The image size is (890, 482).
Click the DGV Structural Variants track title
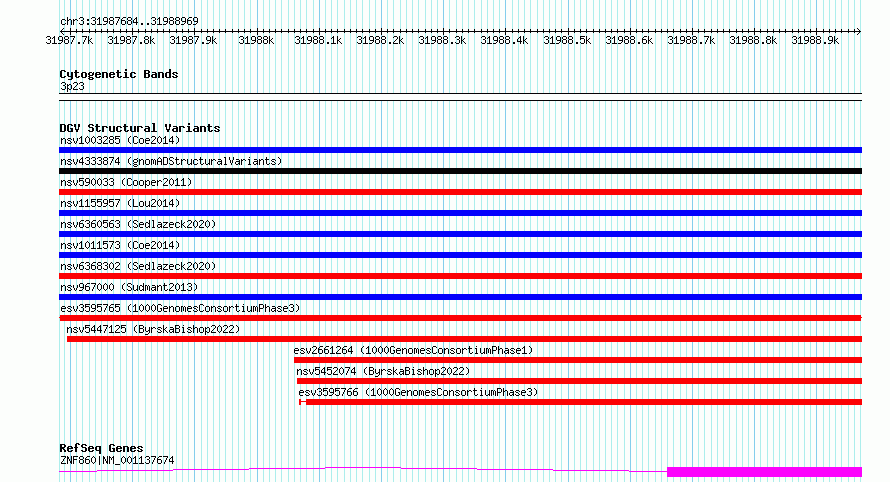pos(140,128)
